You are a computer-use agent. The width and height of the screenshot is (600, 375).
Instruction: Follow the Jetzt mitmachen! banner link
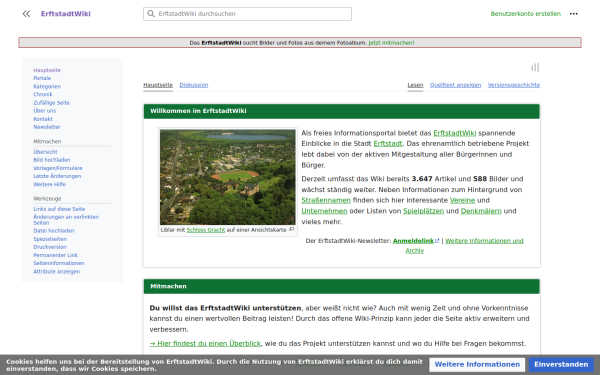pyautogui.click(x=391, y=43)
